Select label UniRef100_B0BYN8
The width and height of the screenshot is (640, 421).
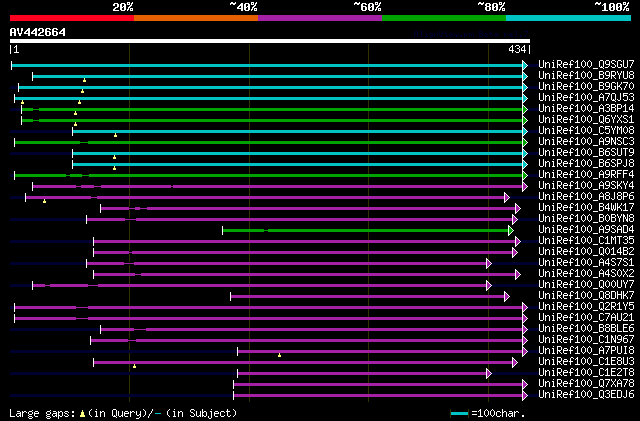click(586, 218)
